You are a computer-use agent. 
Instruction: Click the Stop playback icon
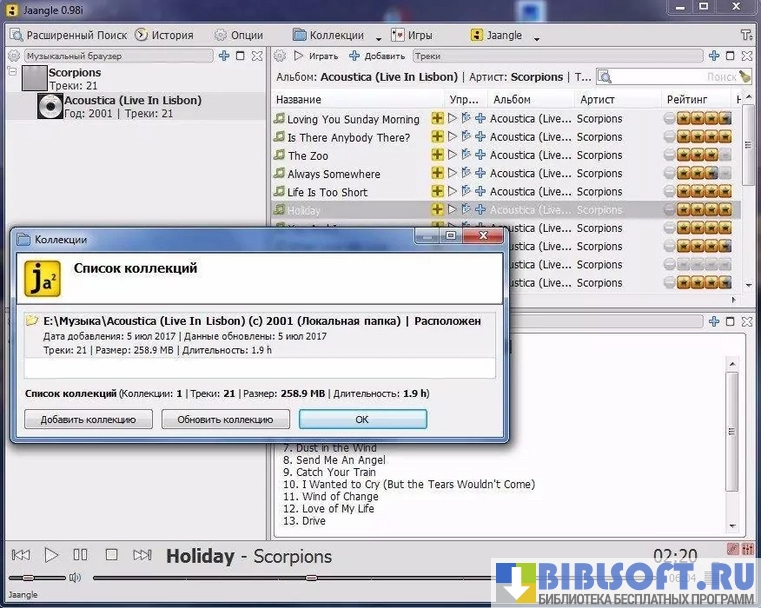click(112, 555)
